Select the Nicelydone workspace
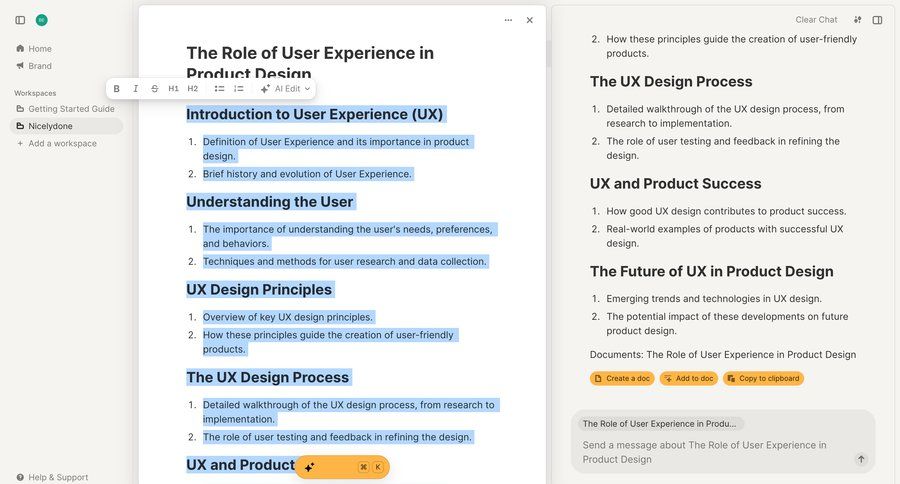 click(66, 126)
